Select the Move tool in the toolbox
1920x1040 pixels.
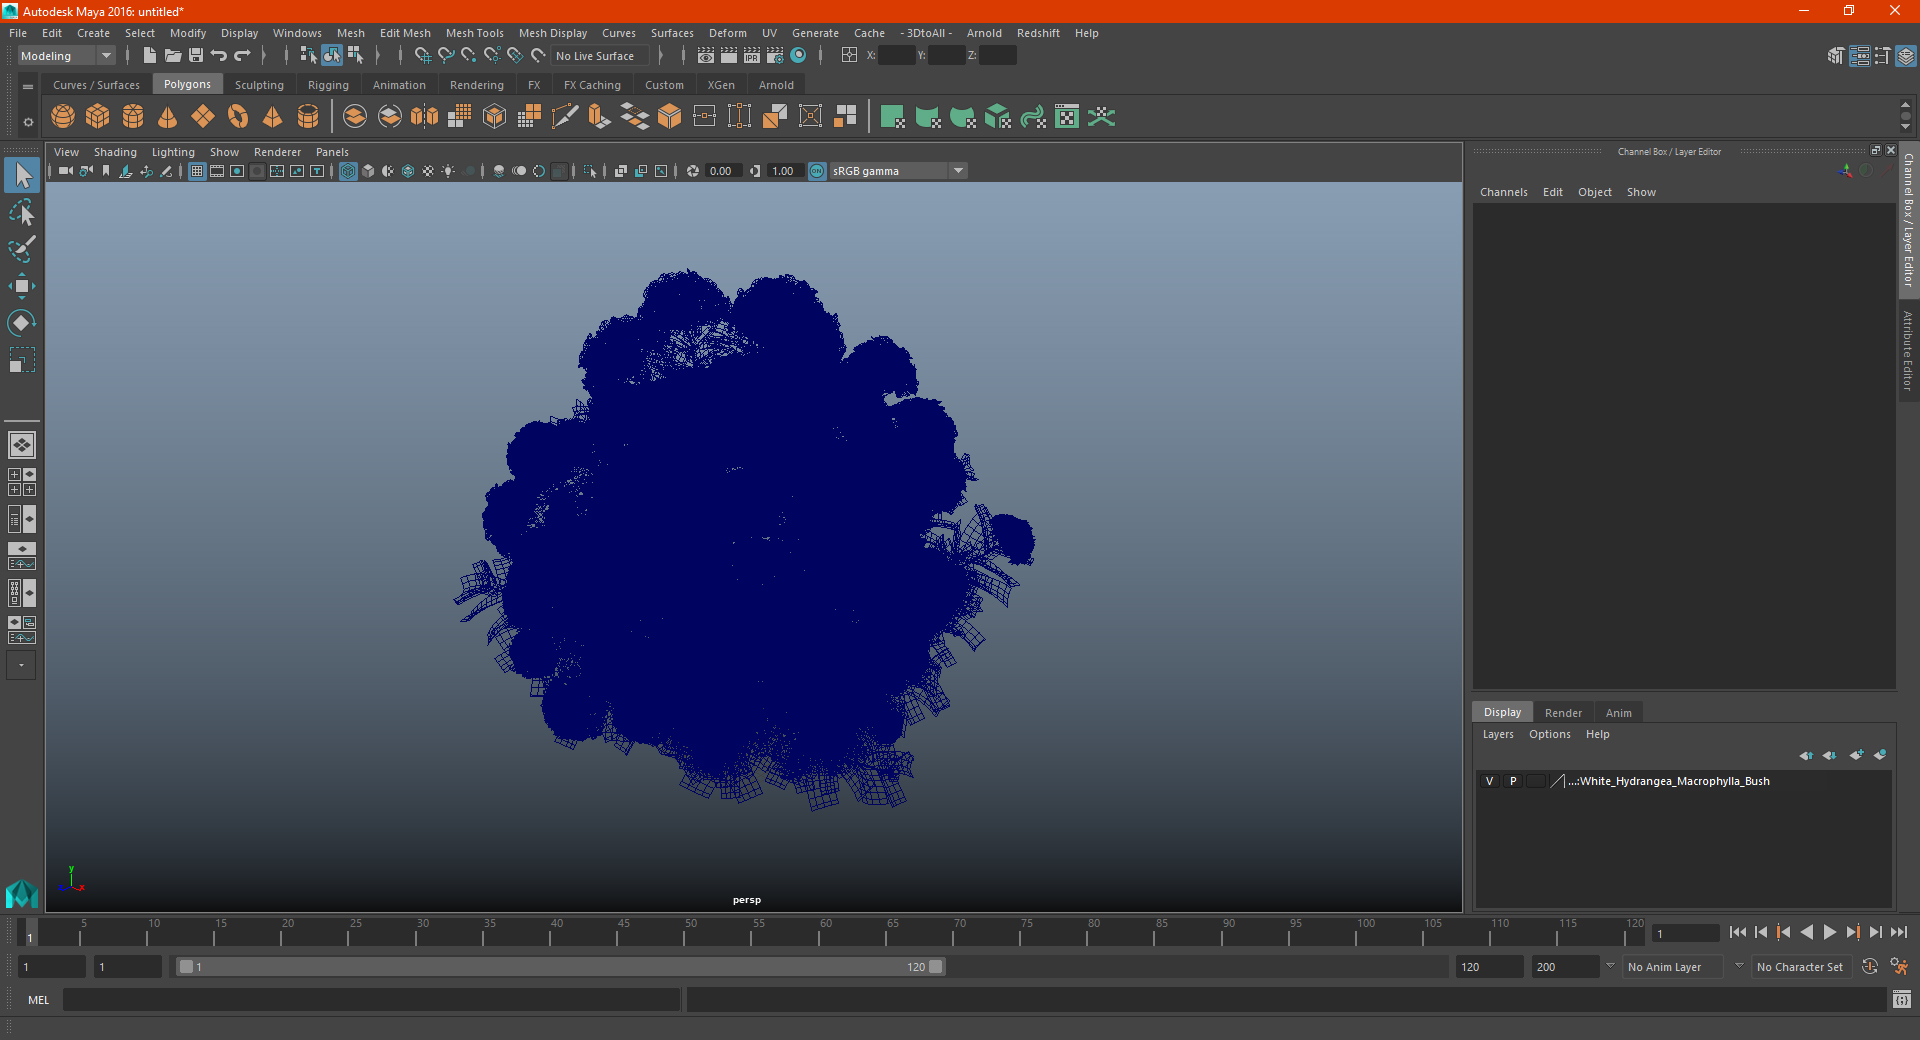pos(21,287)
